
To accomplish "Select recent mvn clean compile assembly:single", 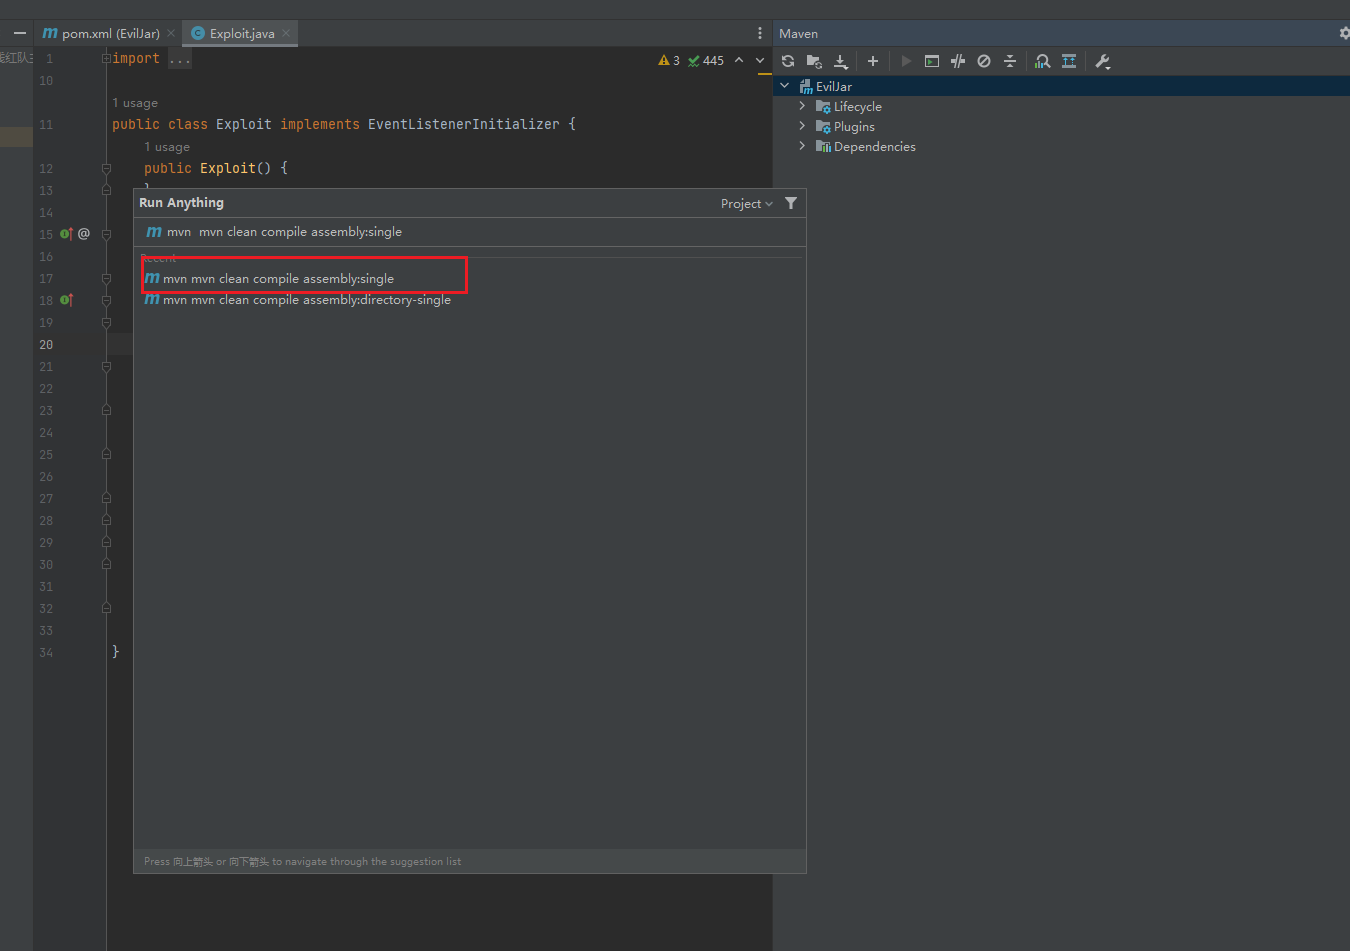I will (x=278, y=279).
